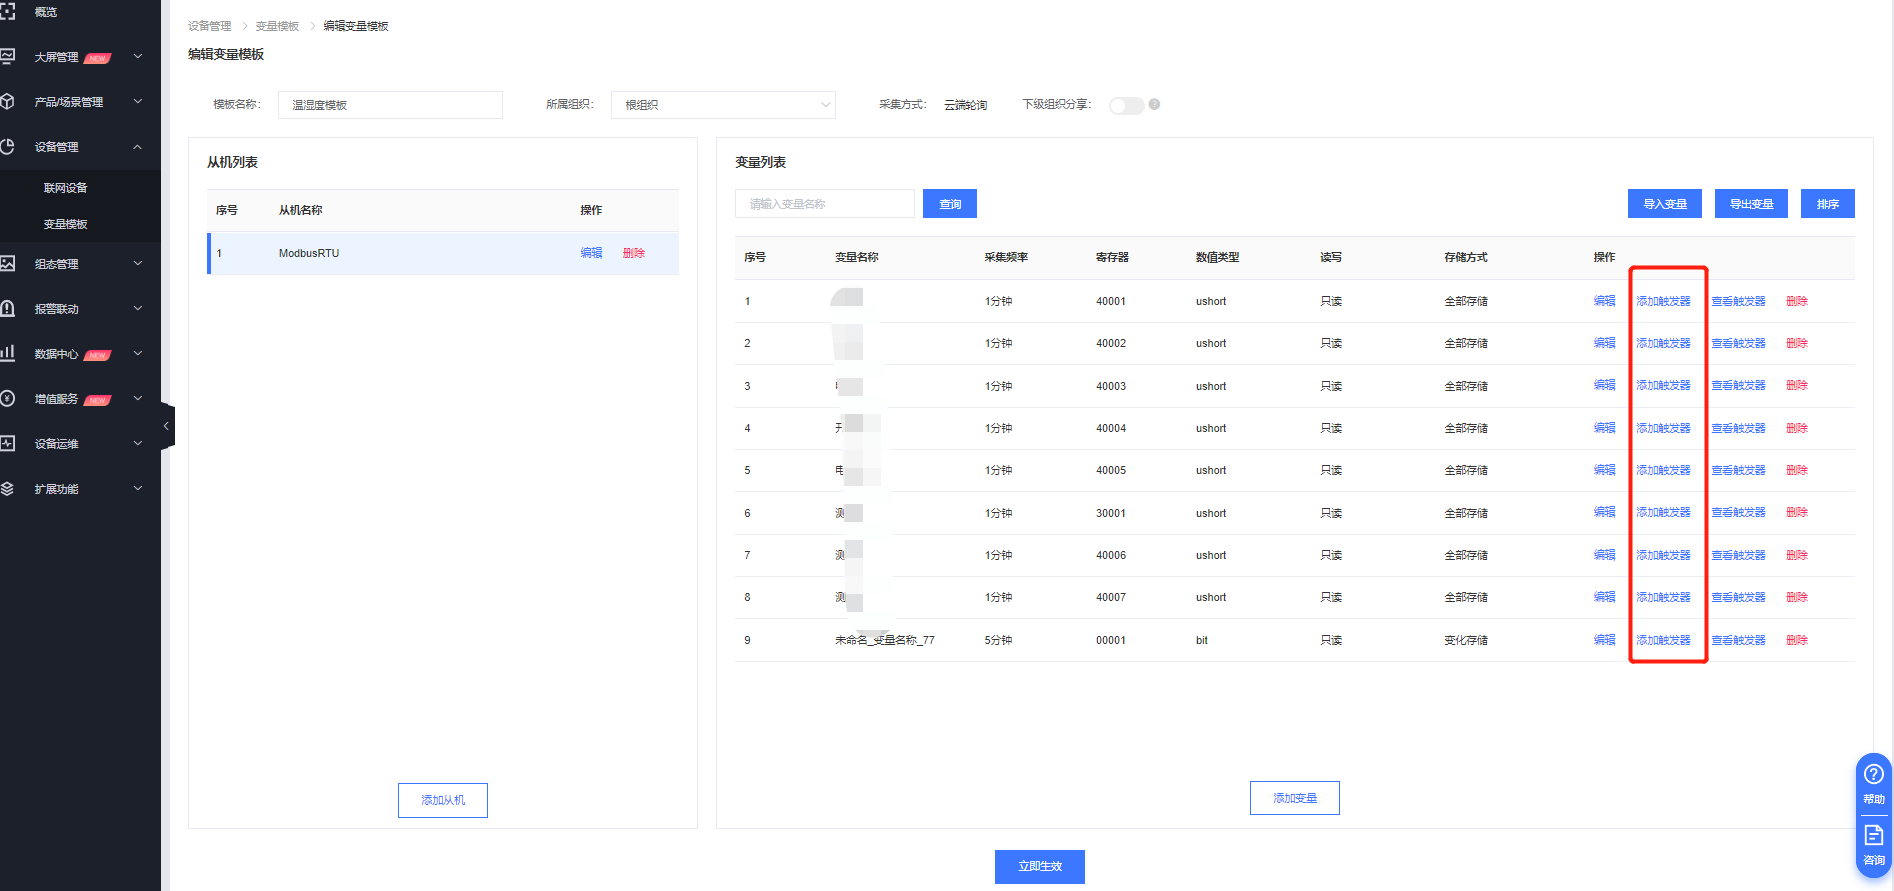Click the 报警联动 alarm bell icon
This screenshot has width=1894, height=891.
pyautogui.click(x=7, y=309)
